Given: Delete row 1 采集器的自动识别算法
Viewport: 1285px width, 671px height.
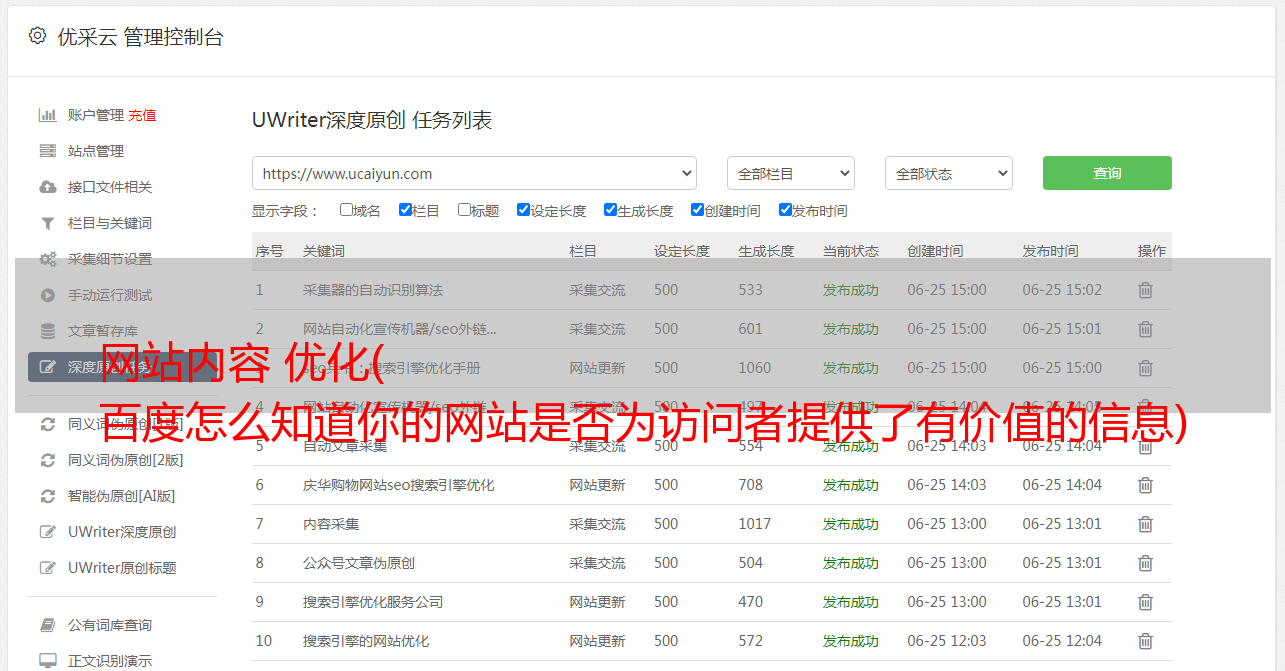Looking at the screenshot, I should [1146, 290].
